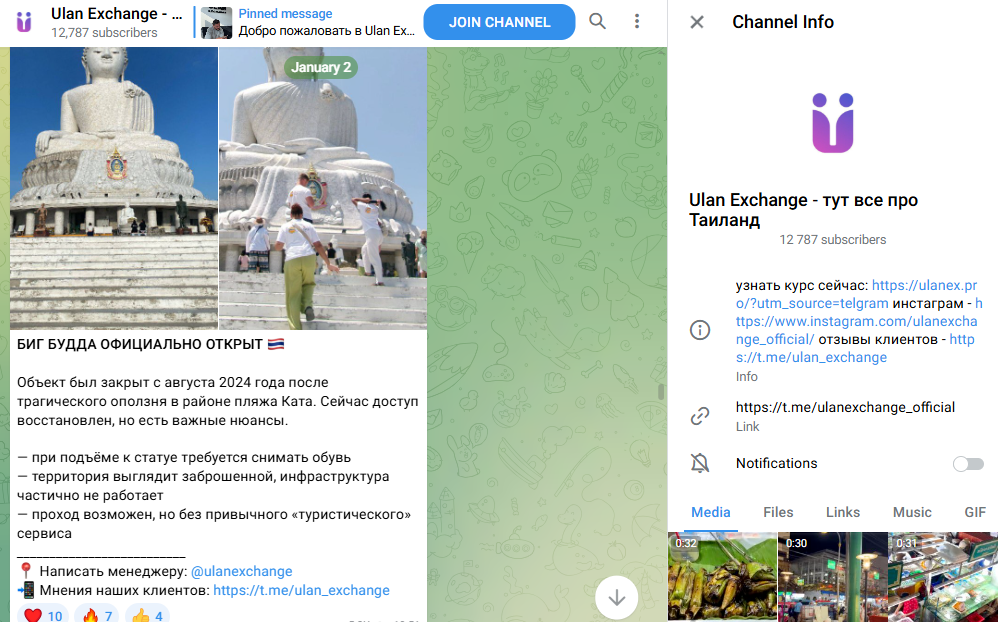This screenshot has height=622, width=1002.
Task: Switch to the Music tab
Action: coord(912,512)
